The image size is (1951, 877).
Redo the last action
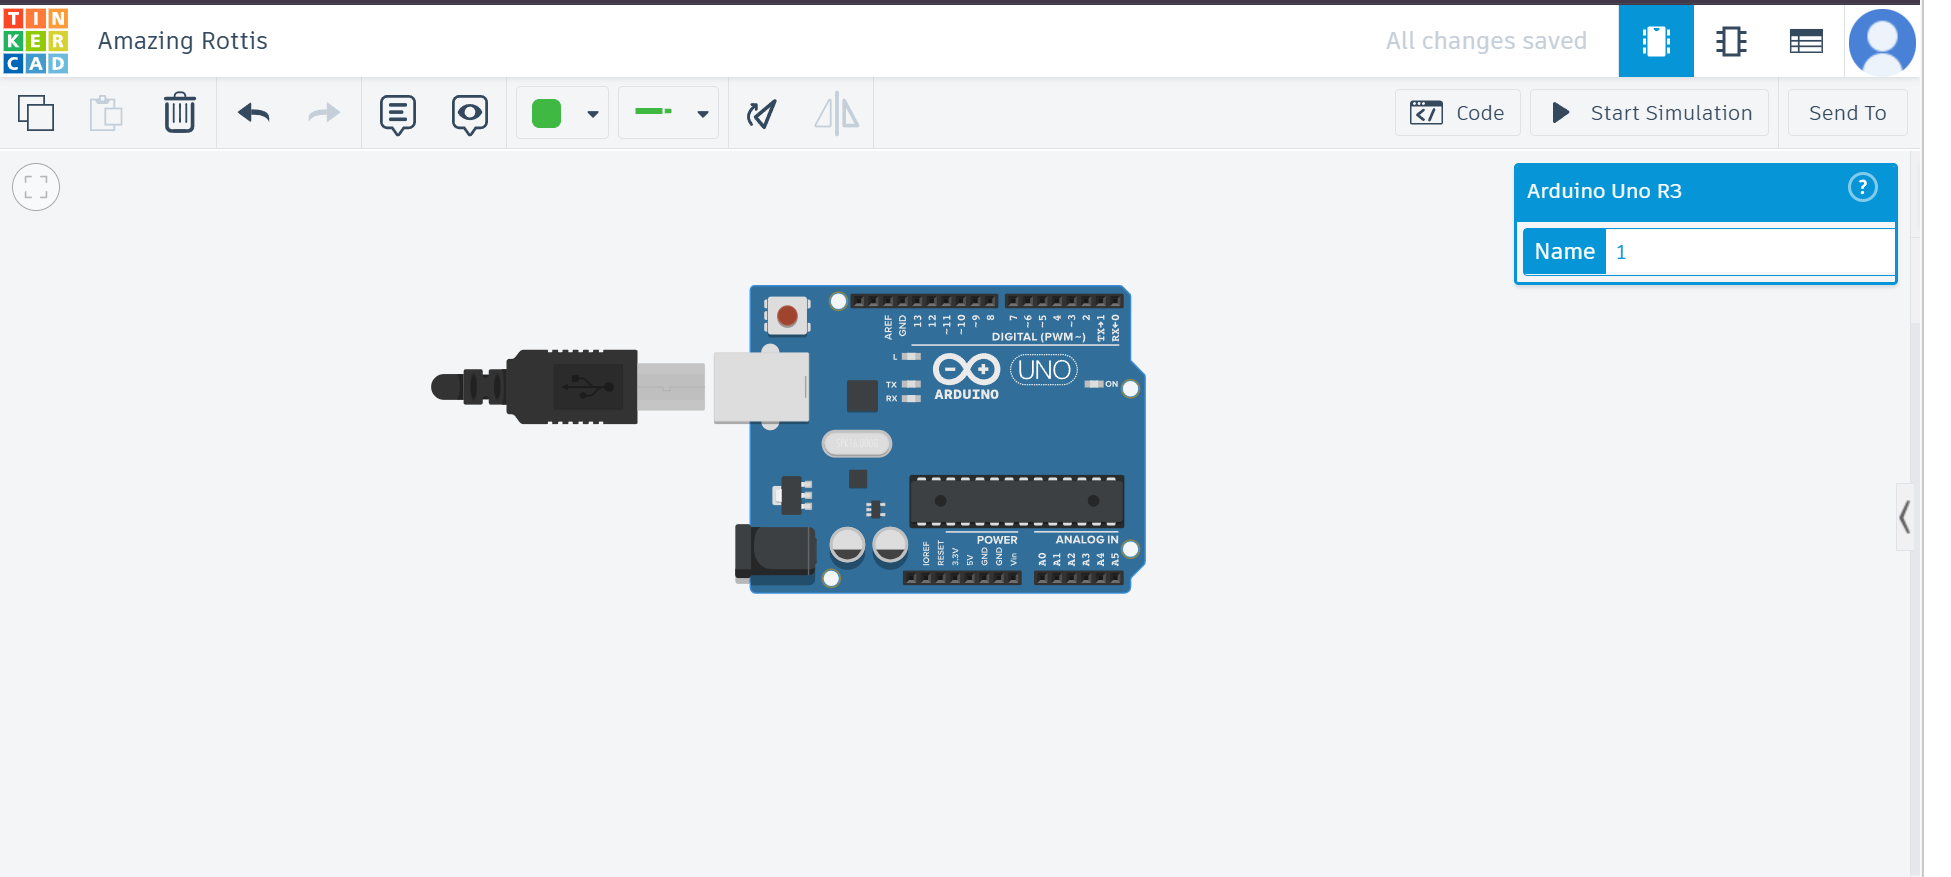tap(324, 113)
